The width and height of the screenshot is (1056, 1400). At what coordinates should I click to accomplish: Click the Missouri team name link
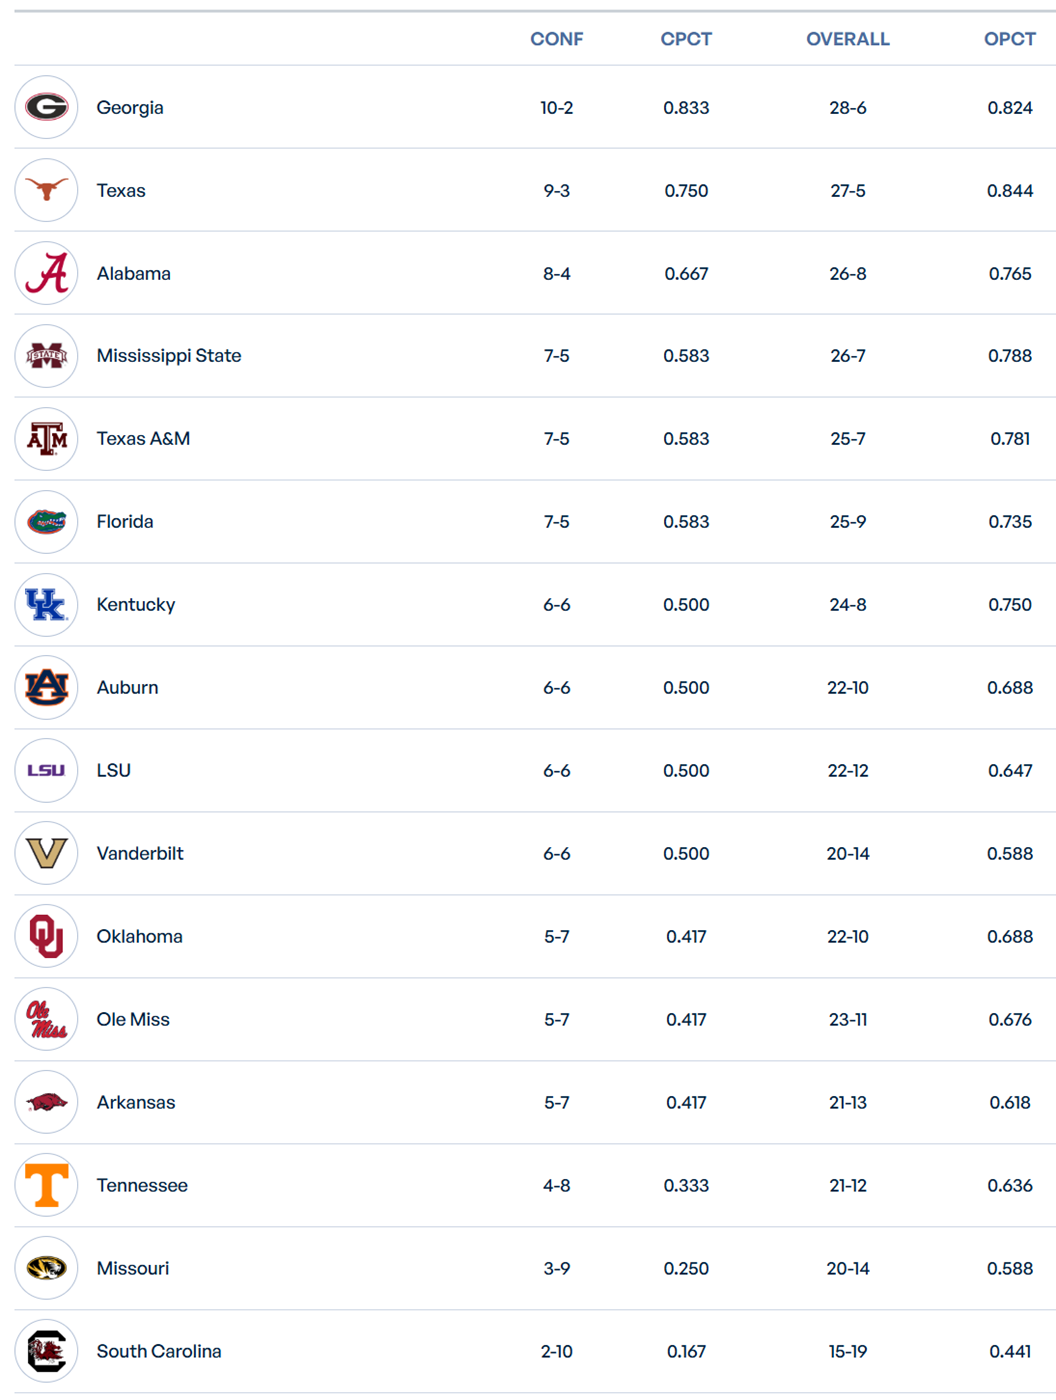click(132, 1268)
